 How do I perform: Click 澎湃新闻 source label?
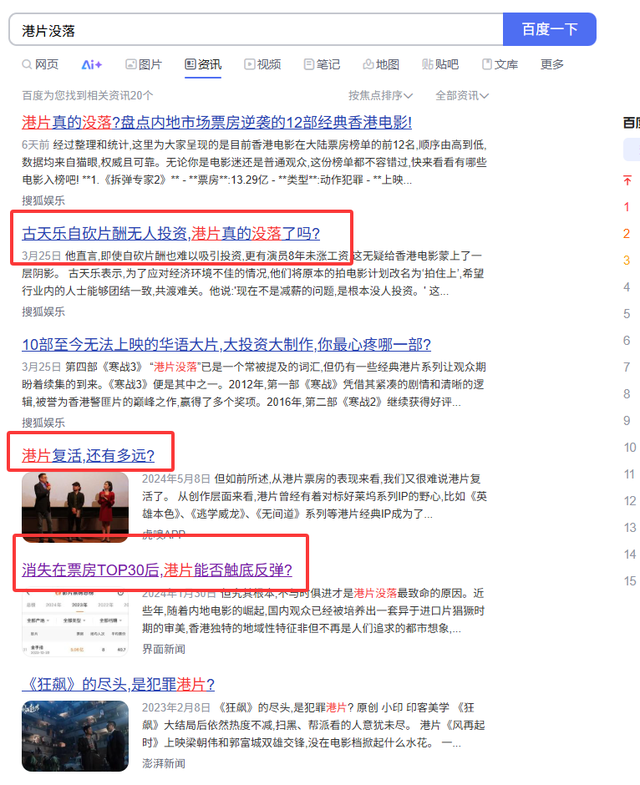[x=164, y=763]
